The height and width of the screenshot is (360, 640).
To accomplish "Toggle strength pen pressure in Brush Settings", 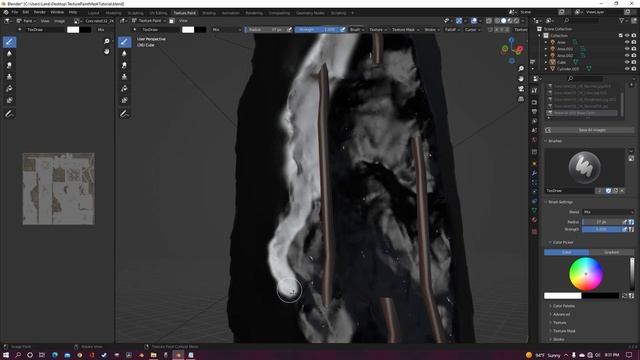I will point(624,229).
